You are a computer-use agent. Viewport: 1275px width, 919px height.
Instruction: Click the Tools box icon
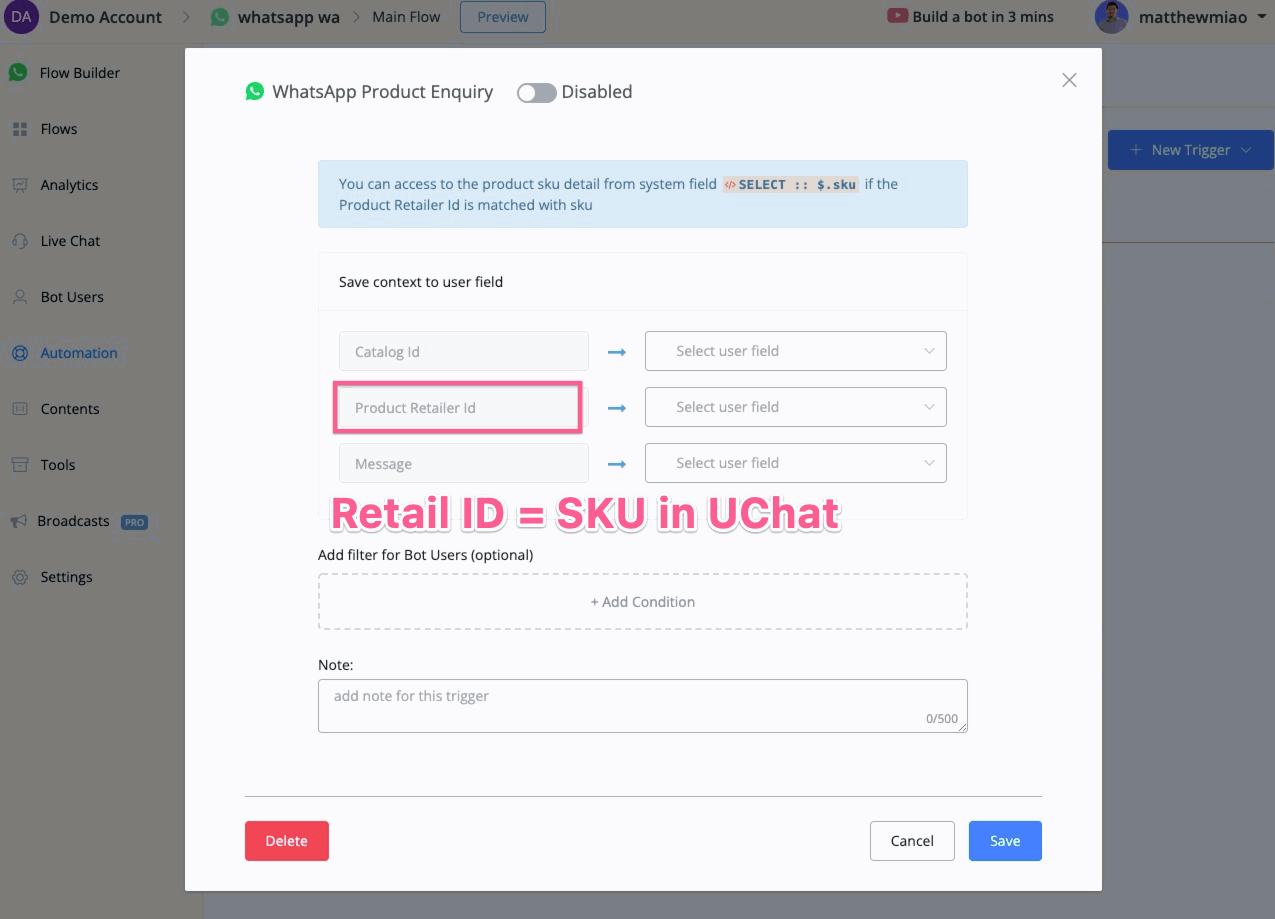[19, 465]
